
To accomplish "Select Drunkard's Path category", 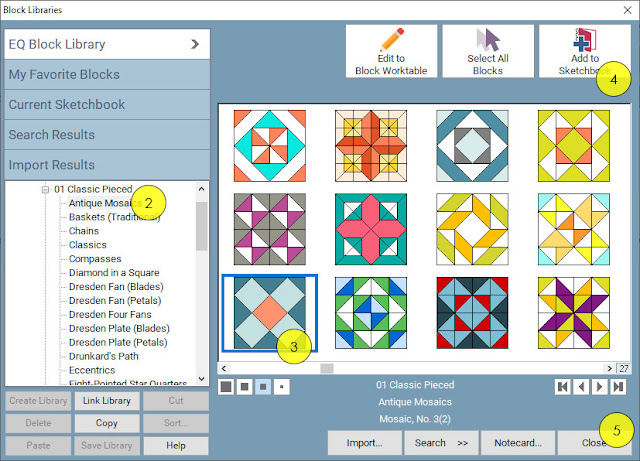I will coord(103,356).
